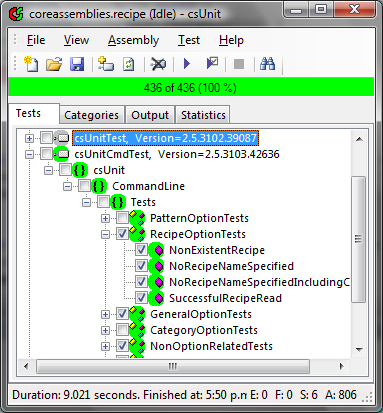The width and height of the screenshot is (383, 413).
Task: Click the grey Stop tests square
Action: tap(239, 64)
